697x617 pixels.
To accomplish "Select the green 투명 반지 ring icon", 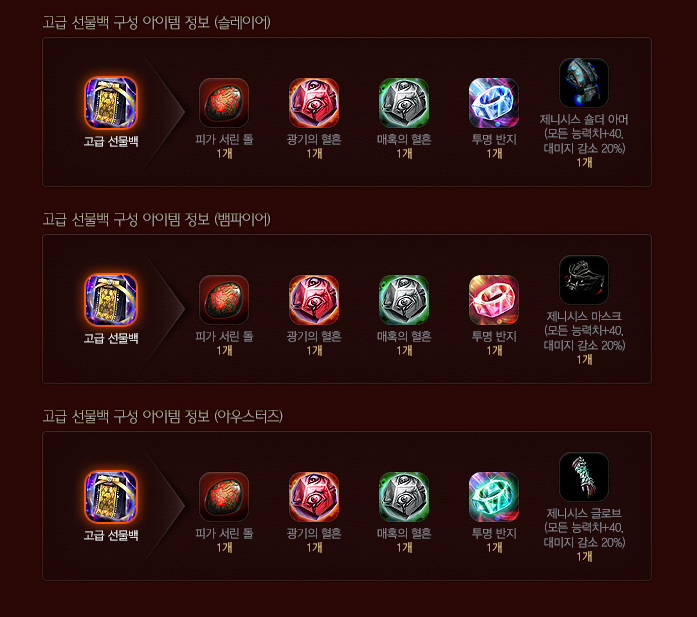I will coord(494,497).
